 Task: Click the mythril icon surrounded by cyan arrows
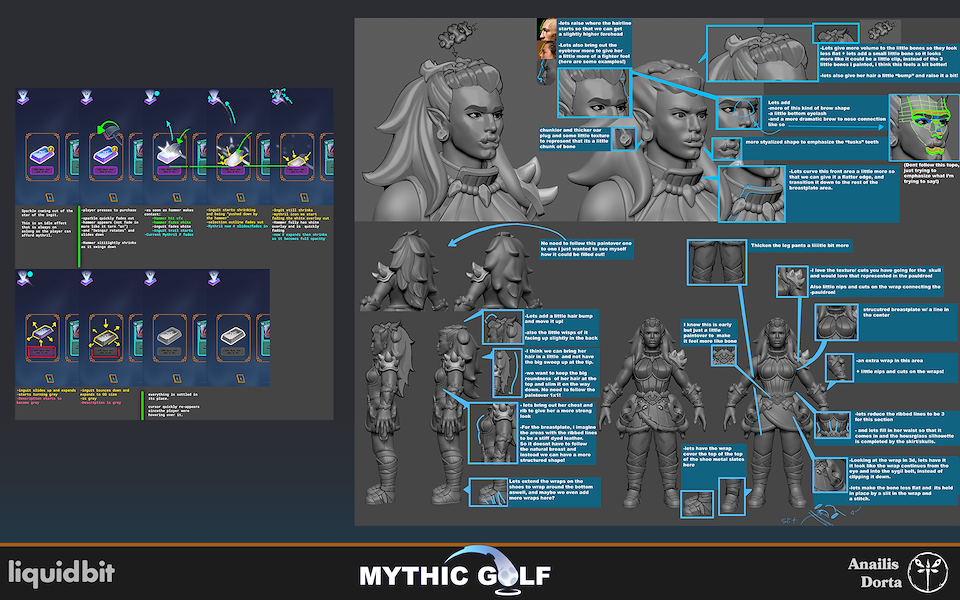279,96
